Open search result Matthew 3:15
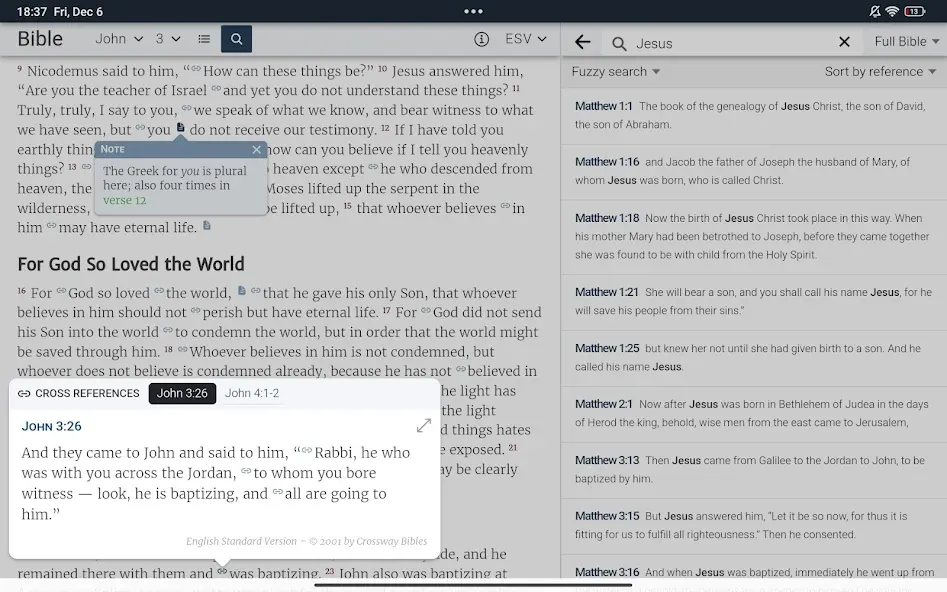 click(x=754, y=526)
